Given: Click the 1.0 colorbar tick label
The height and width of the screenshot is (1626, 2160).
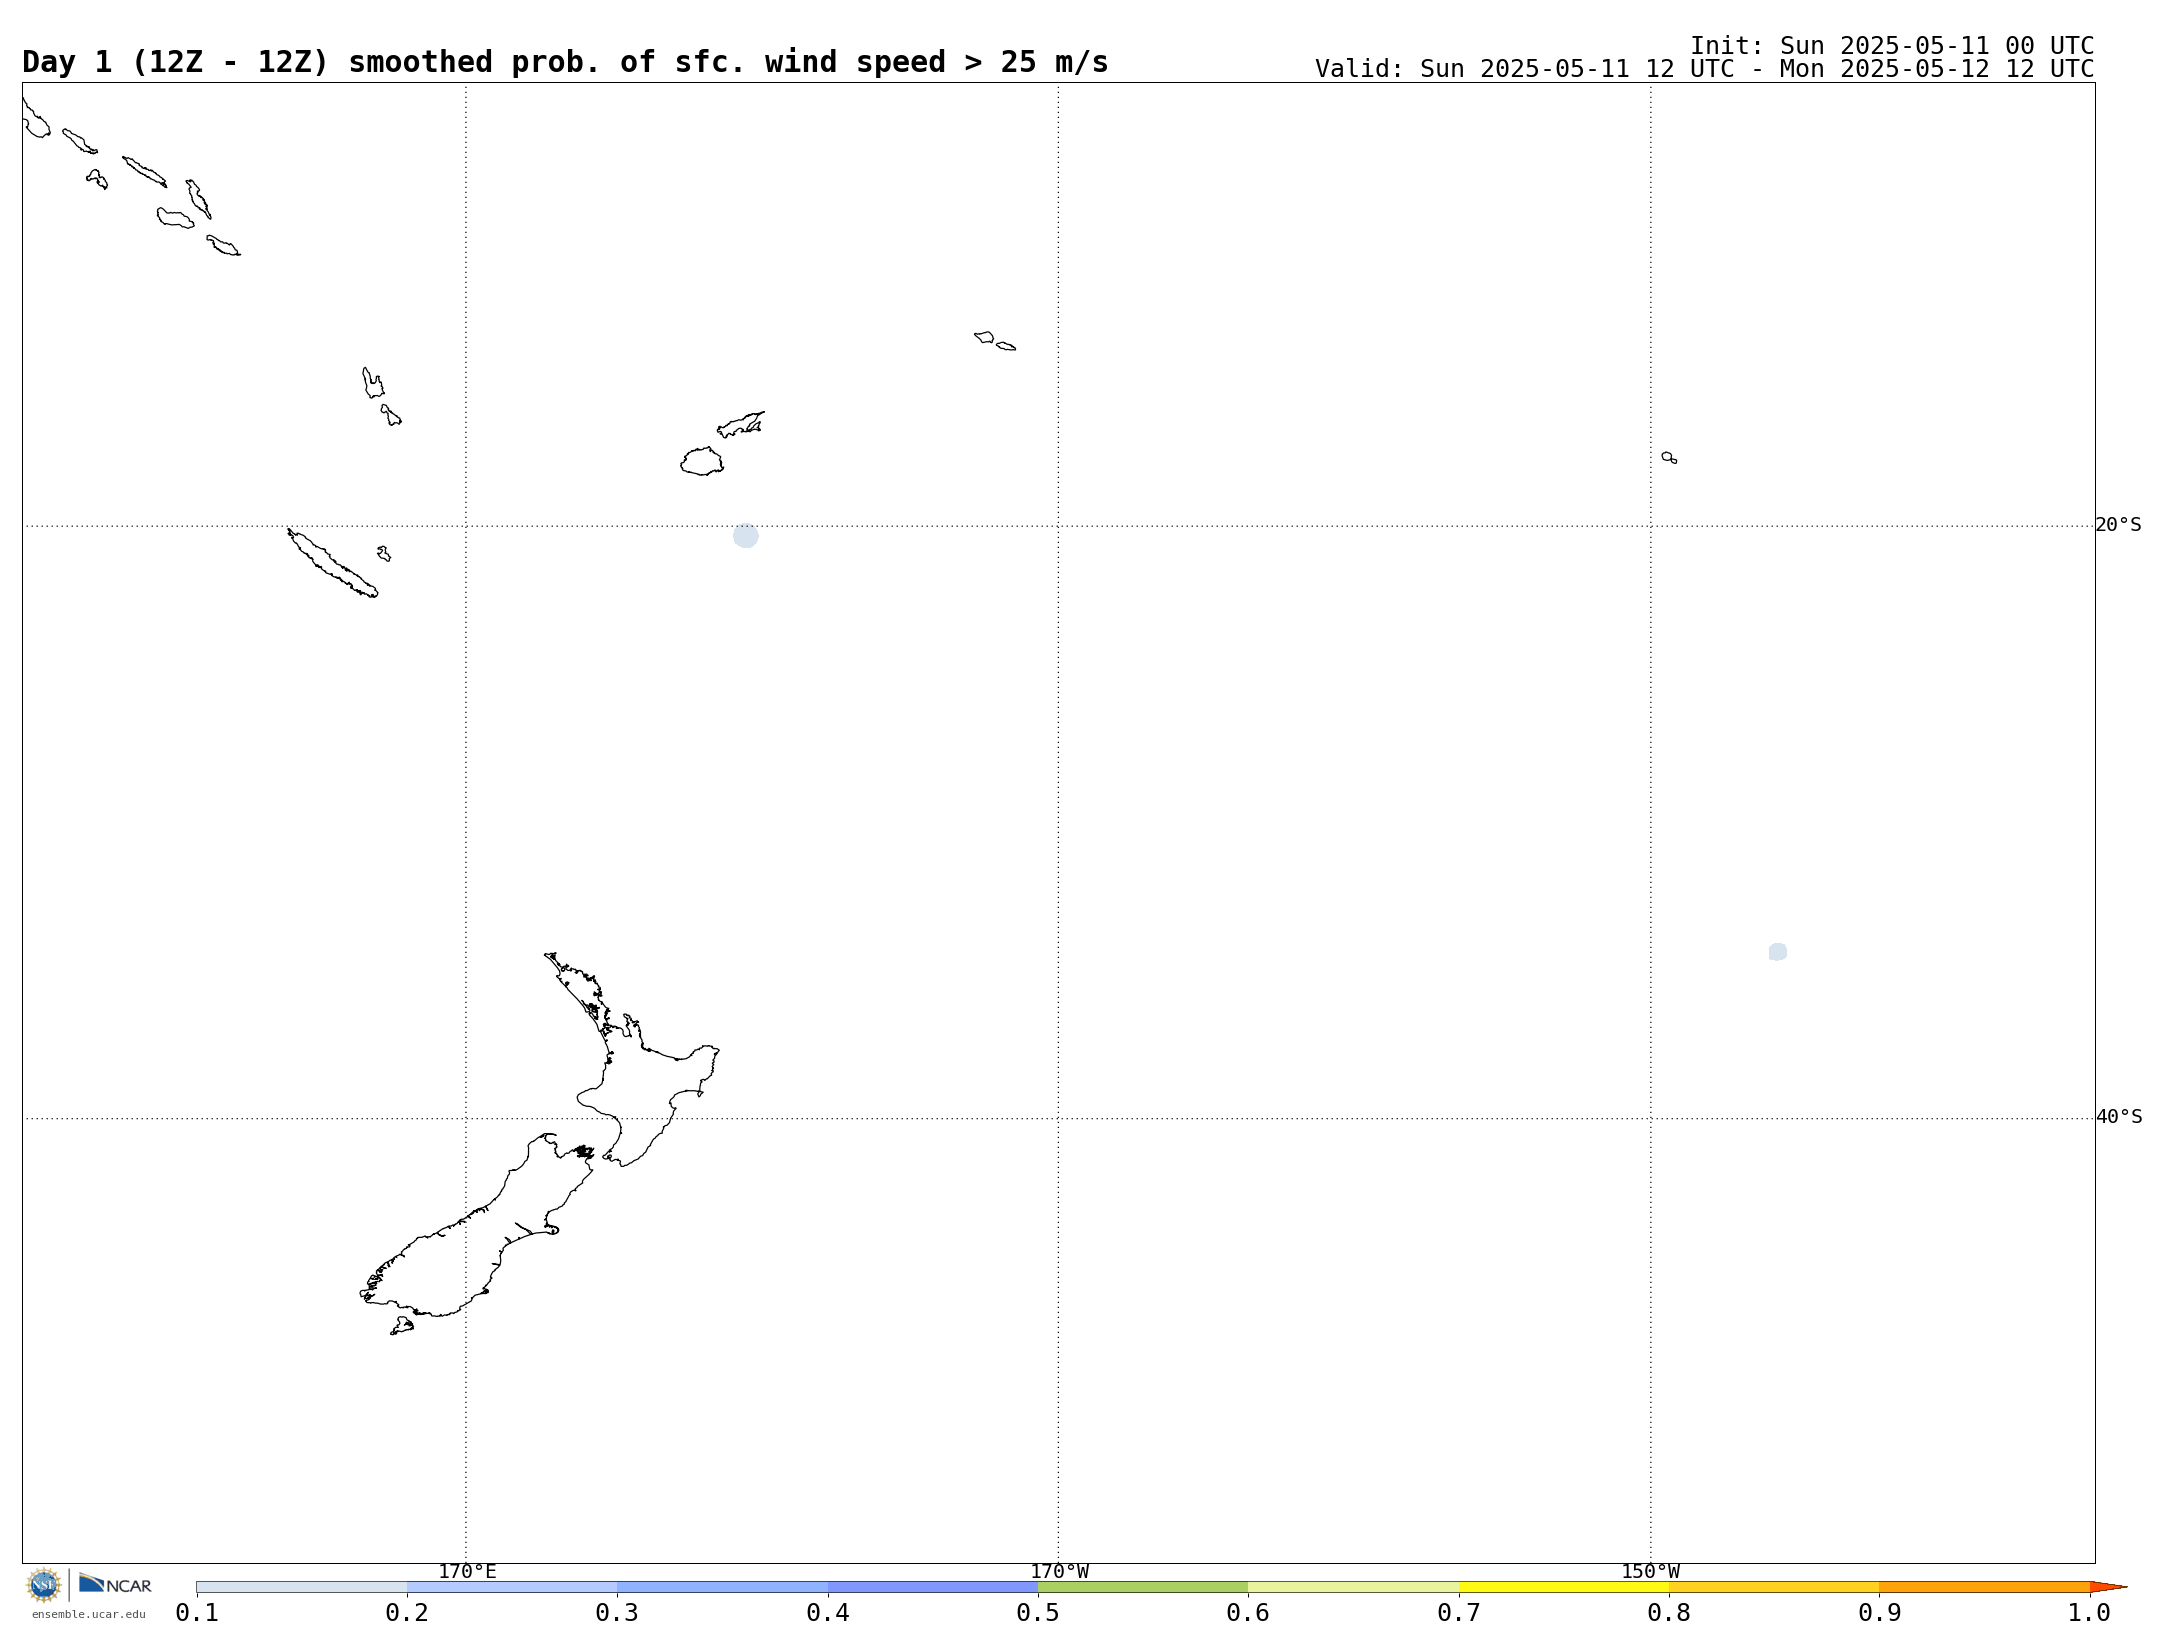Looking at the screenshot, I should 2089,1613.
